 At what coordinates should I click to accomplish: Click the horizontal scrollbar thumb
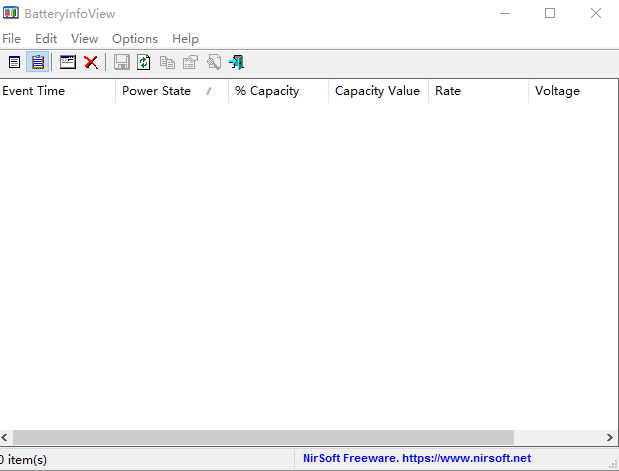tap(263, 437)
